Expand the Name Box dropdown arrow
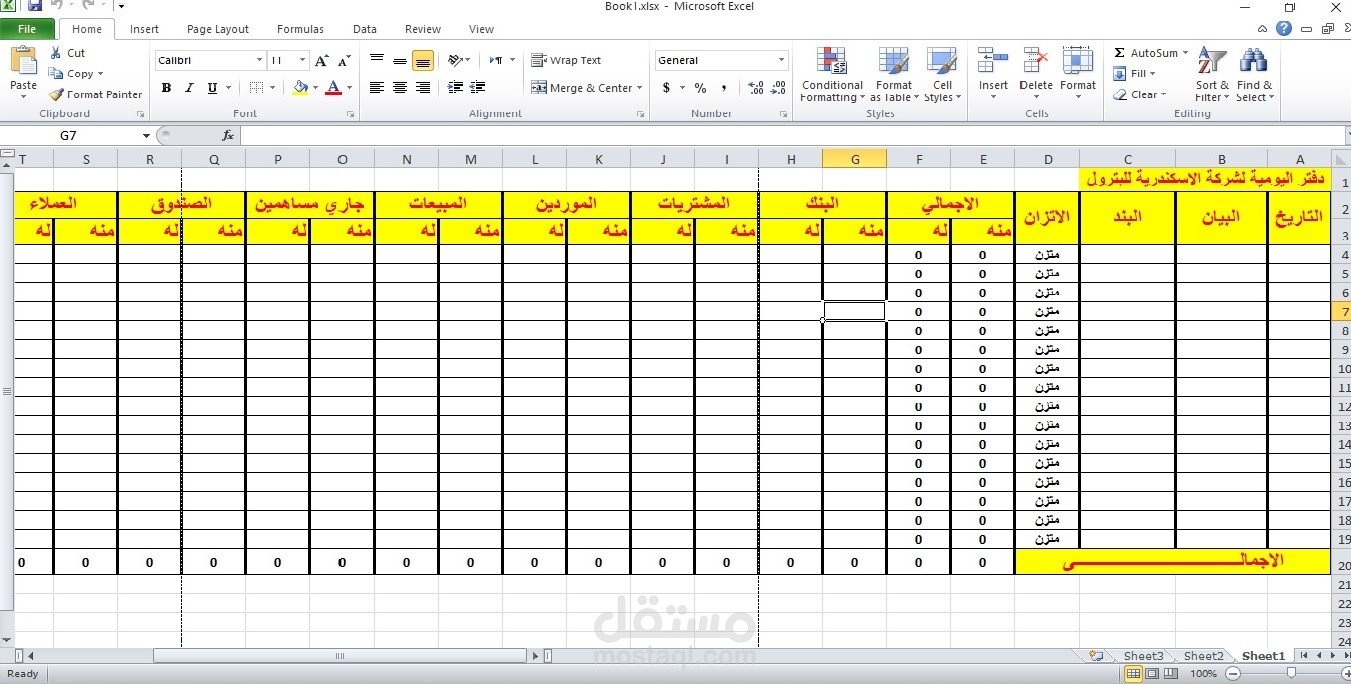 click(146, 135)
